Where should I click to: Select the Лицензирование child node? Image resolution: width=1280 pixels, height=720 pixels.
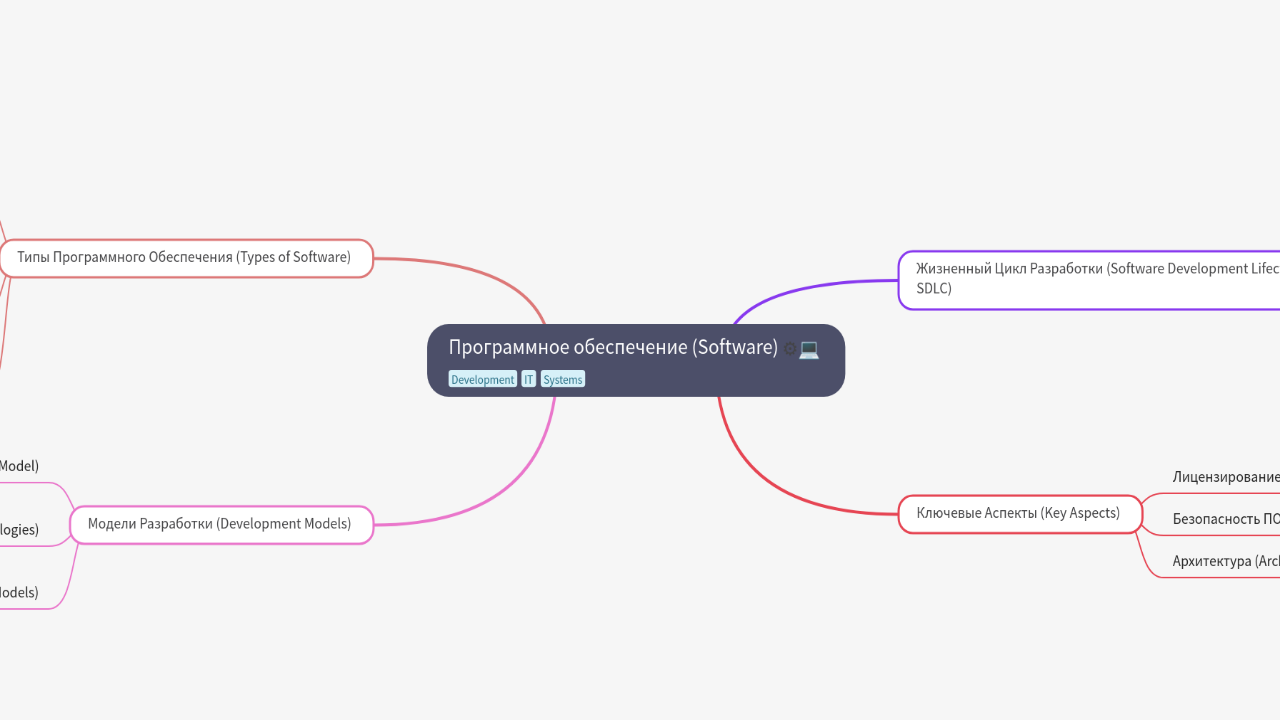click(1225, 477)
